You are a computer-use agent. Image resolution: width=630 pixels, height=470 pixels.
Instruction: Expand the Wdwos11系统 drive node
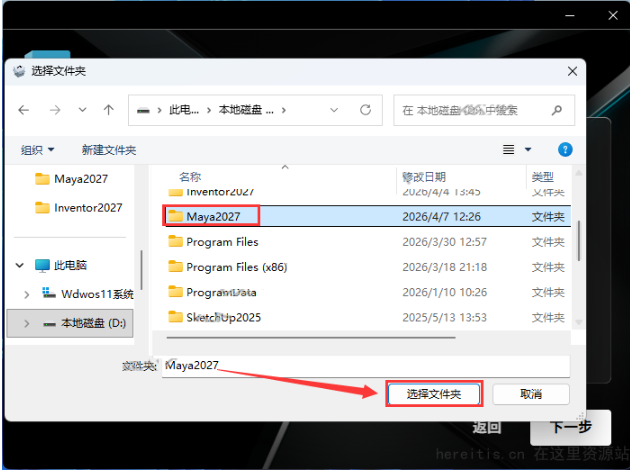point(27,294)
